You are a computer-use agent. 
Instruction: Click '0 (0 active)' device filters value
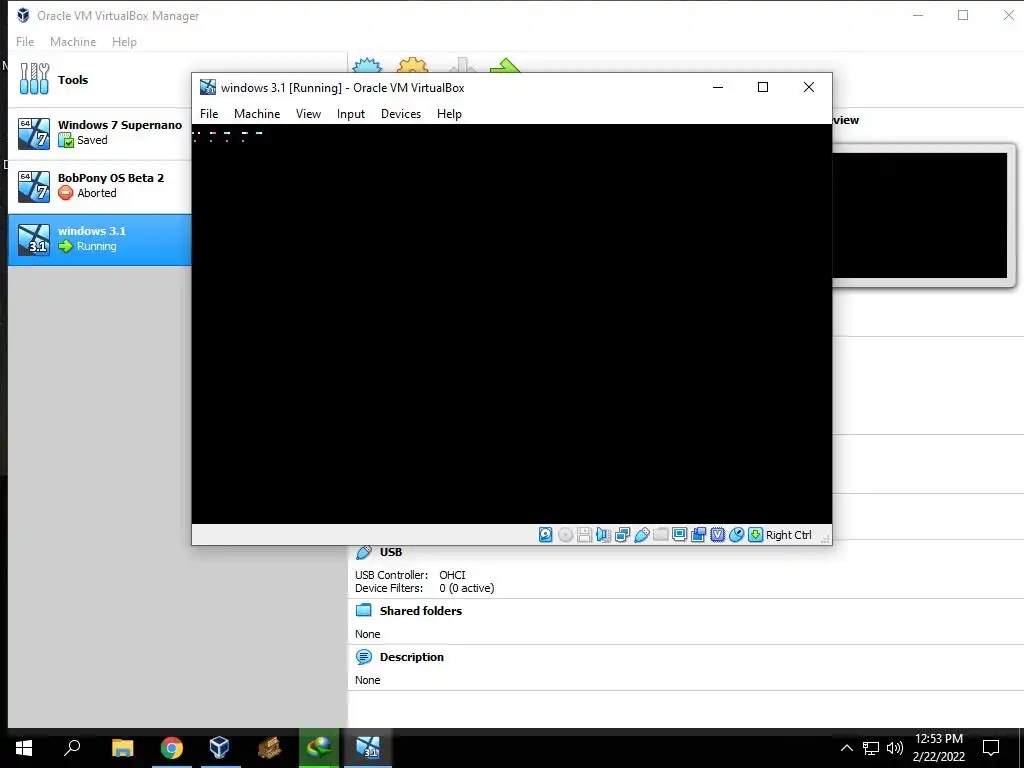pyautogui.click(x=467, y=588)
